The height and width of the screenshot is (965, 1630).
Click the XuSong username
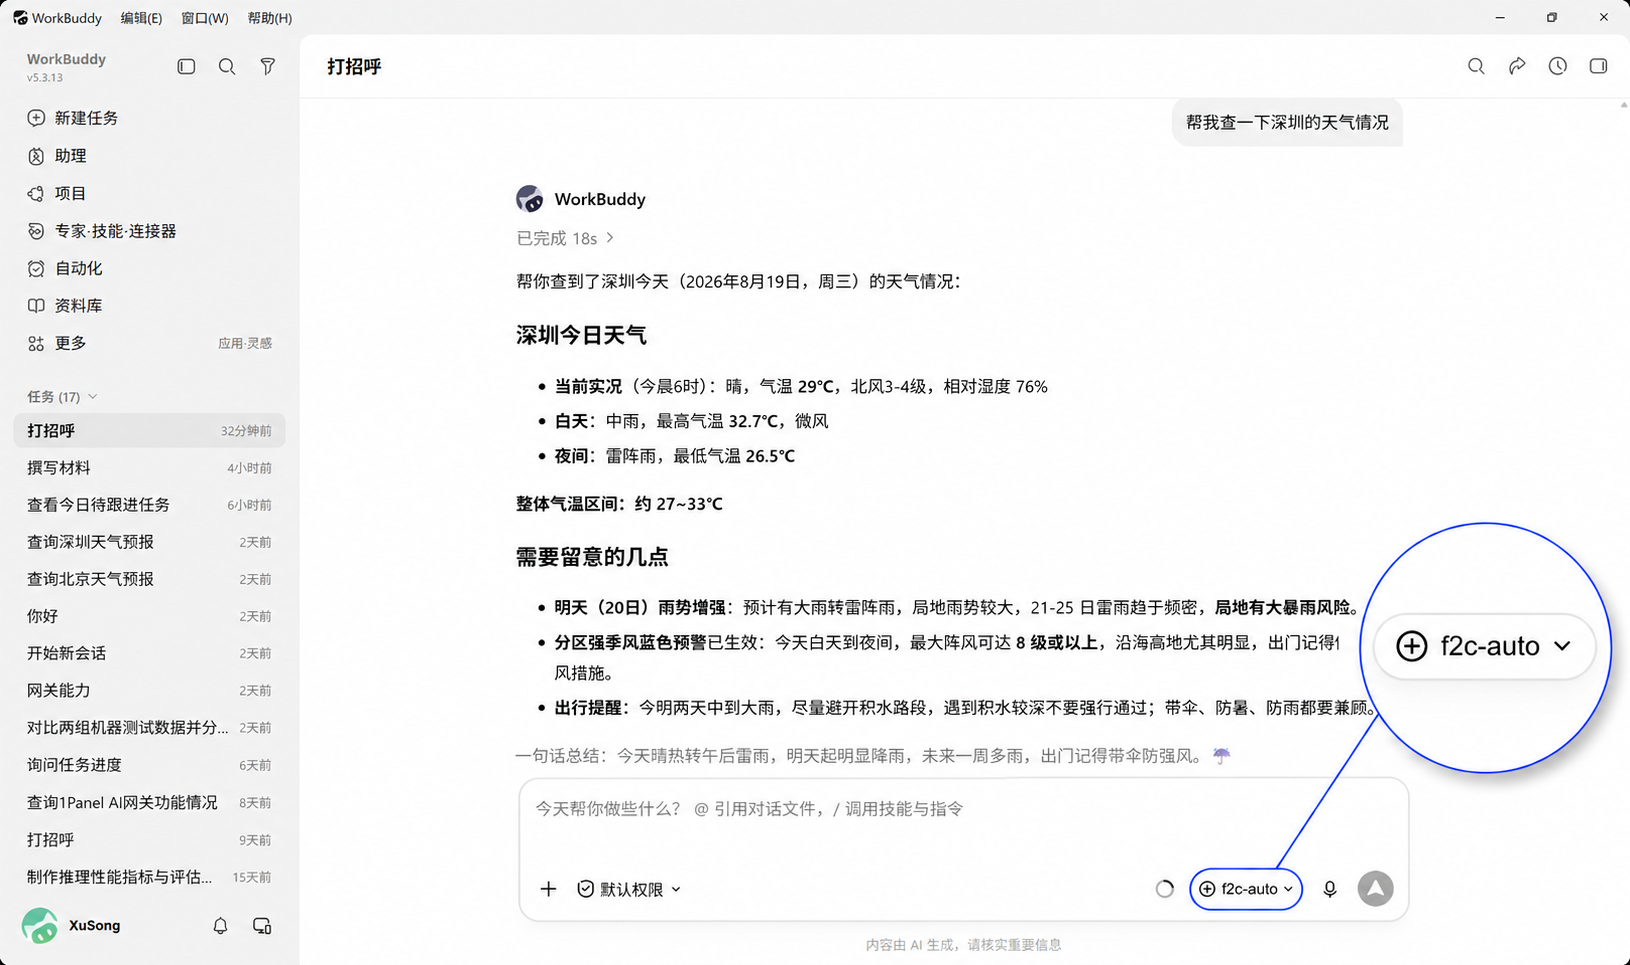pyautogui.click(x=94, y=926)
